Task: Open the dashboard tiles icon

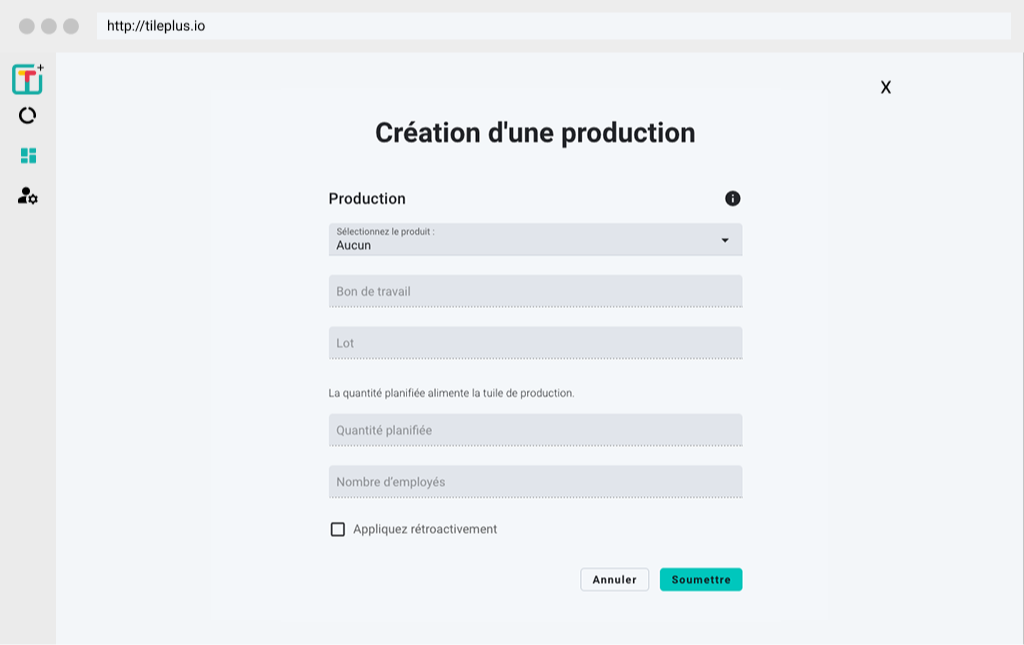Action: point(28,155)
